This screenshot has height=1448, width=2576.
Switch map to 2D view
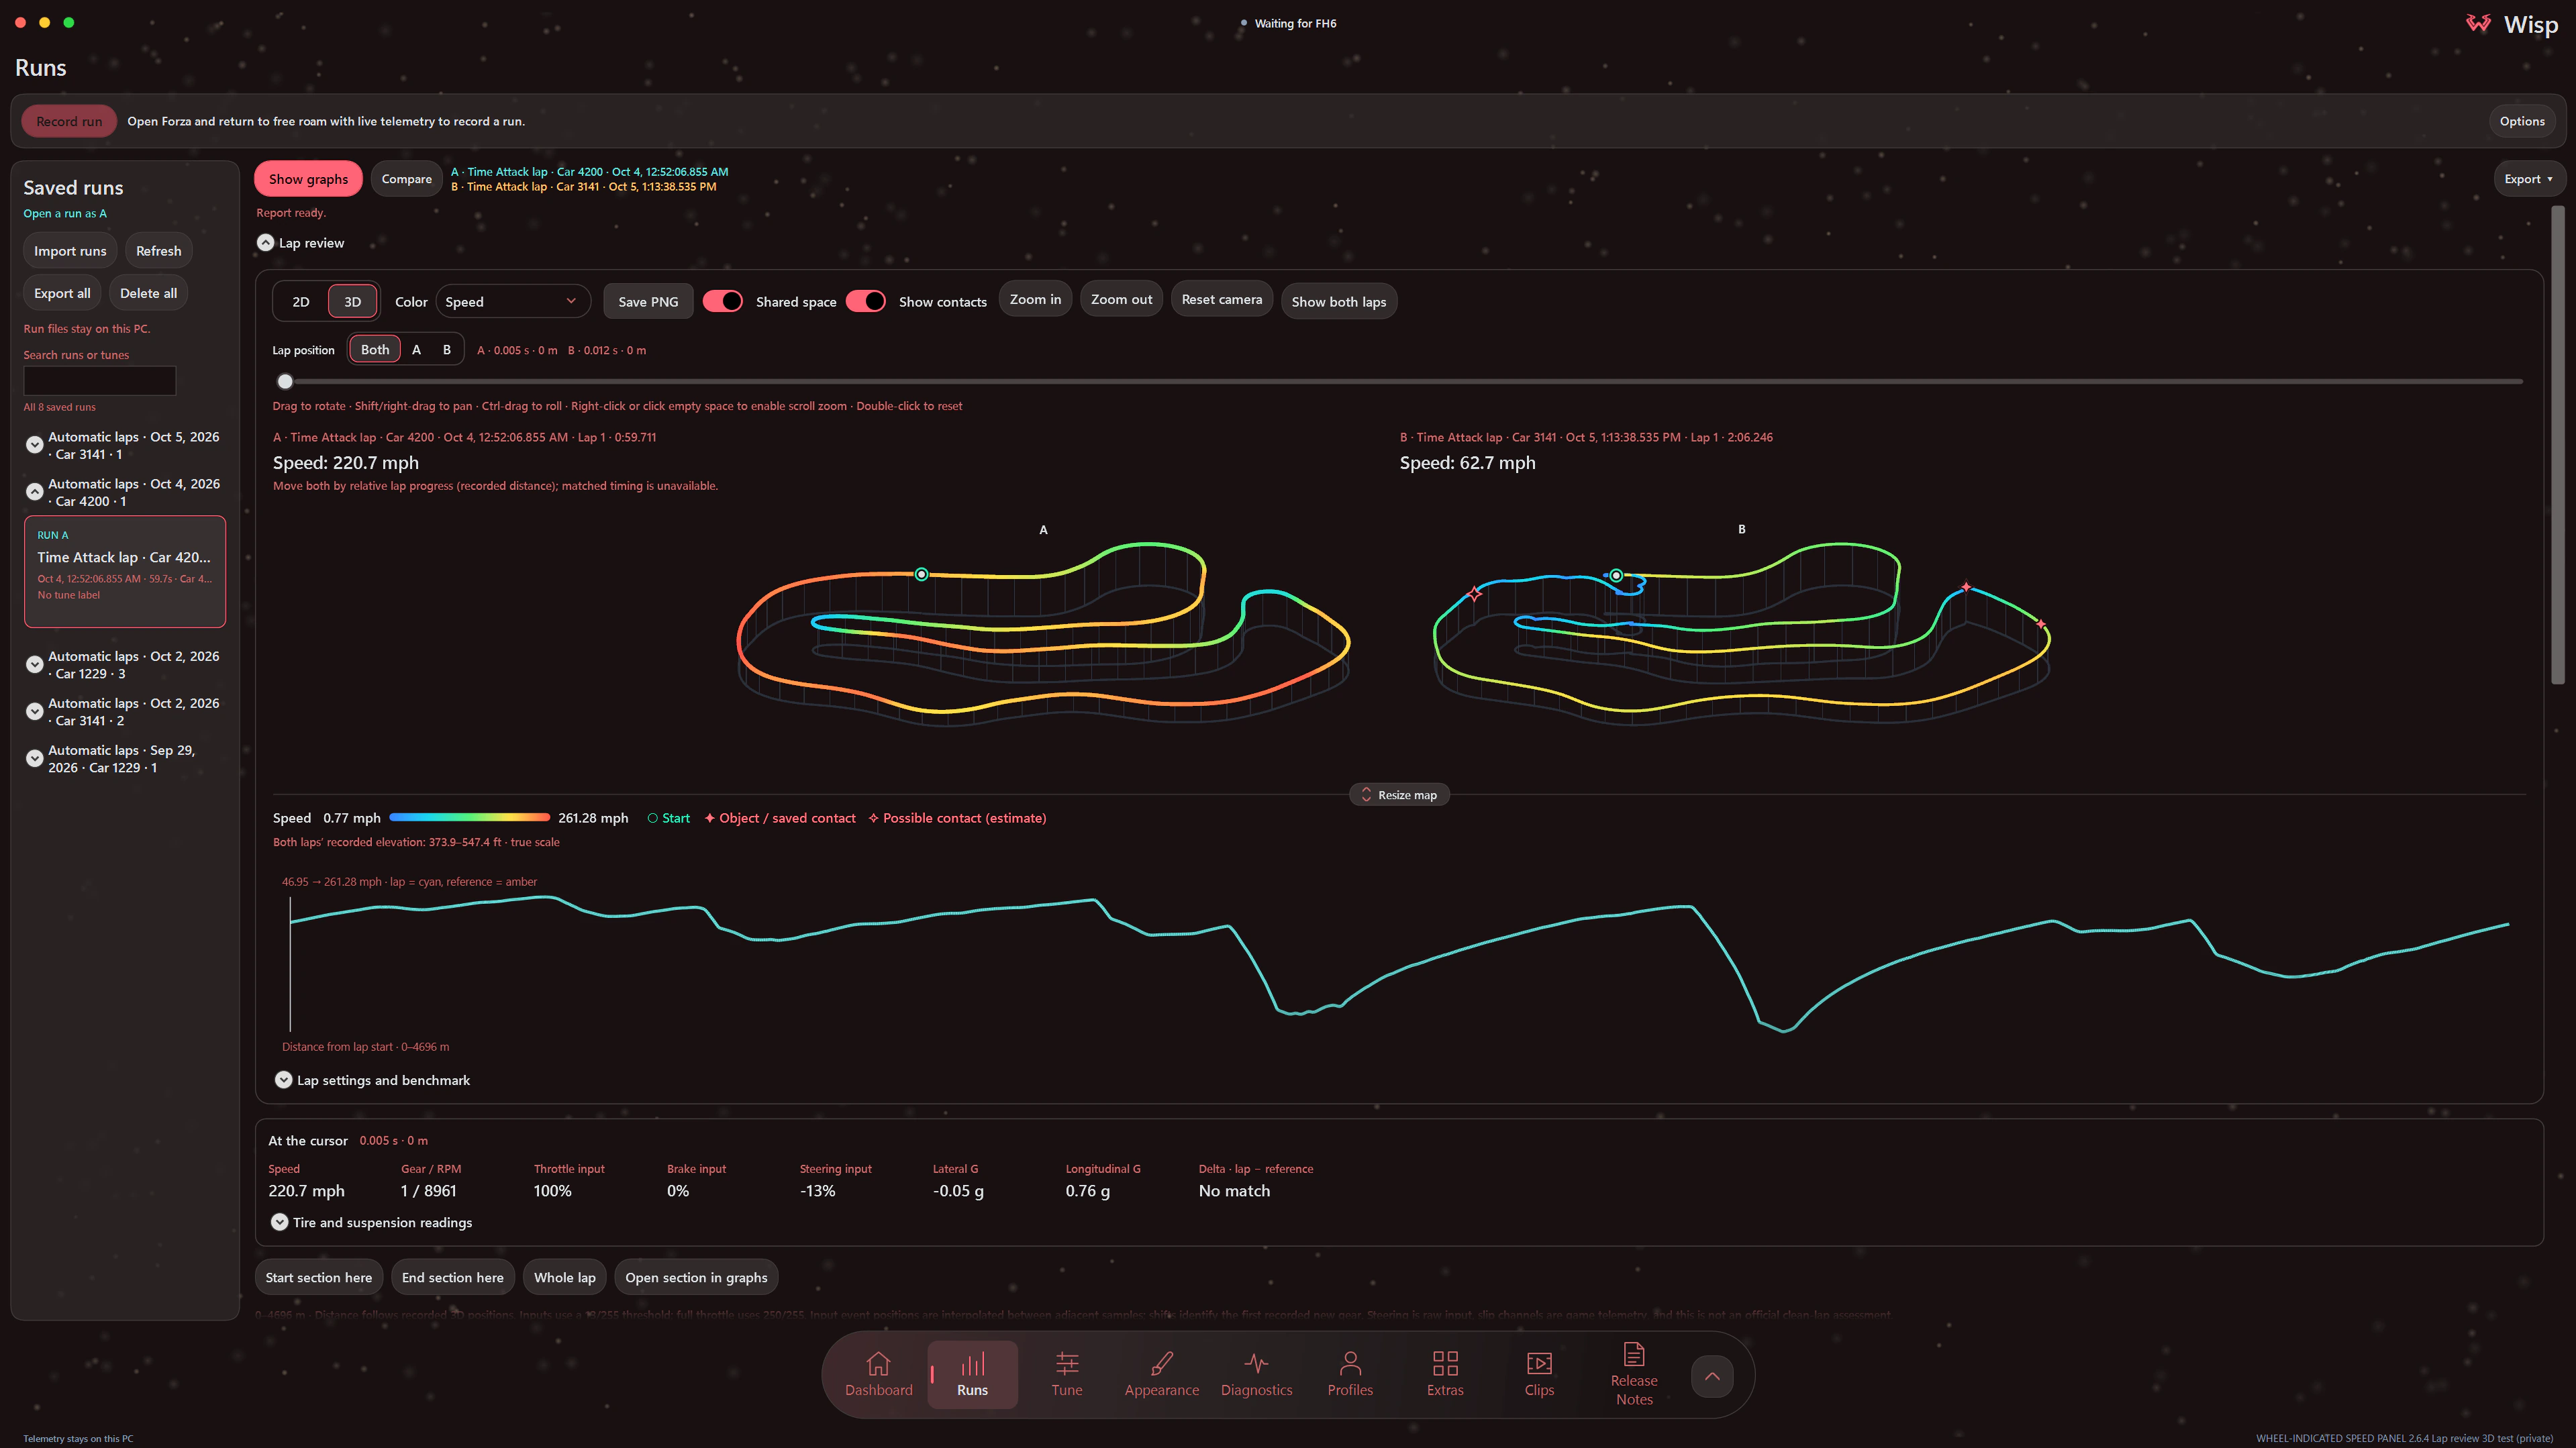coord(301,301)
